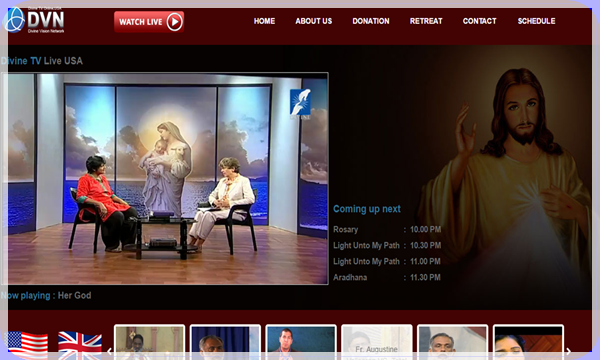This screenshot has width=600, height=360.
Task: Go to the Donation page
Action: pyautogui.click(x=371, y=21)
